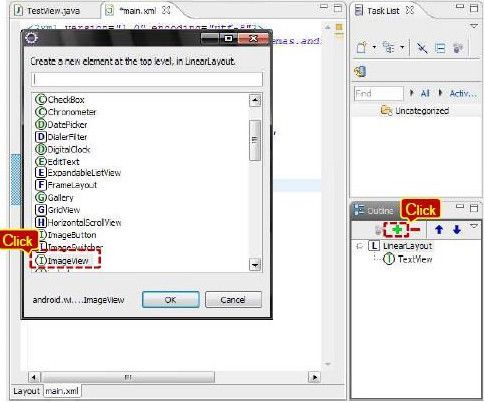Image resolution: width=484 pixels, height=402 pixels.
Task: Click the element list vertical scrollbar thumb
Action: tap(255, 140)
